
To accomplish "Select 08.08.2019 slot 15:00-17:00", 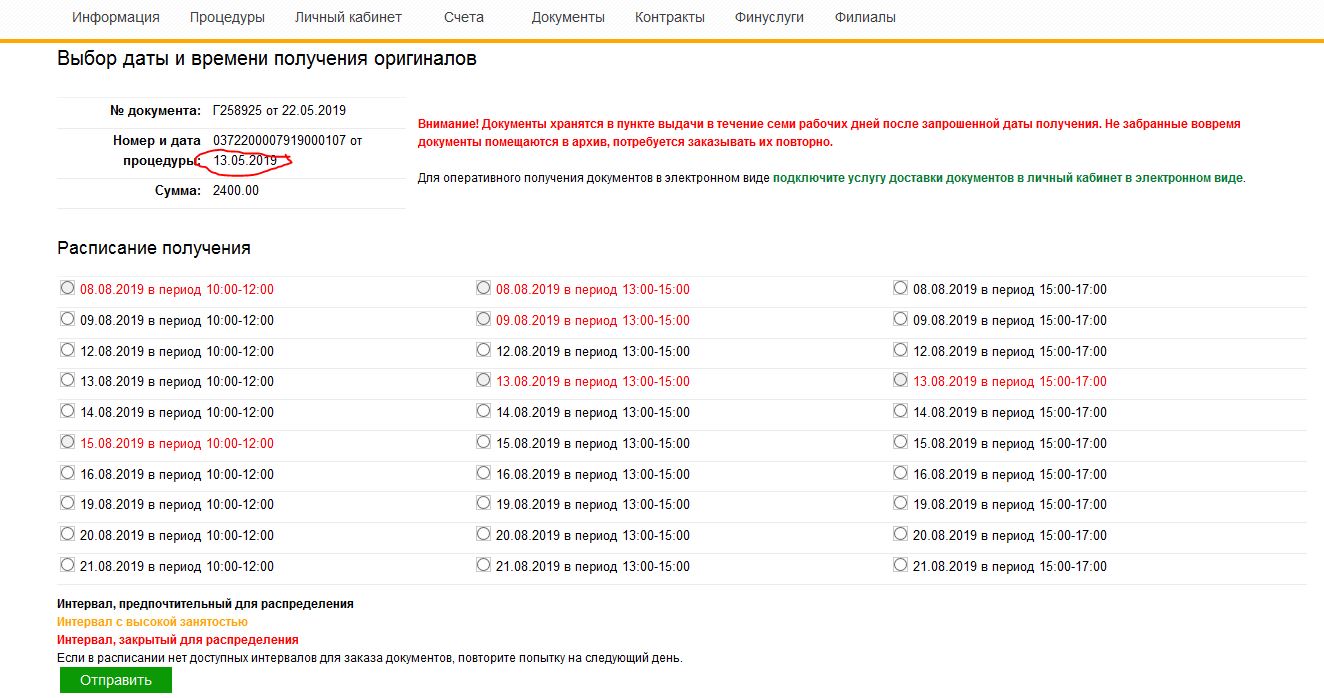I will [900, 288].
